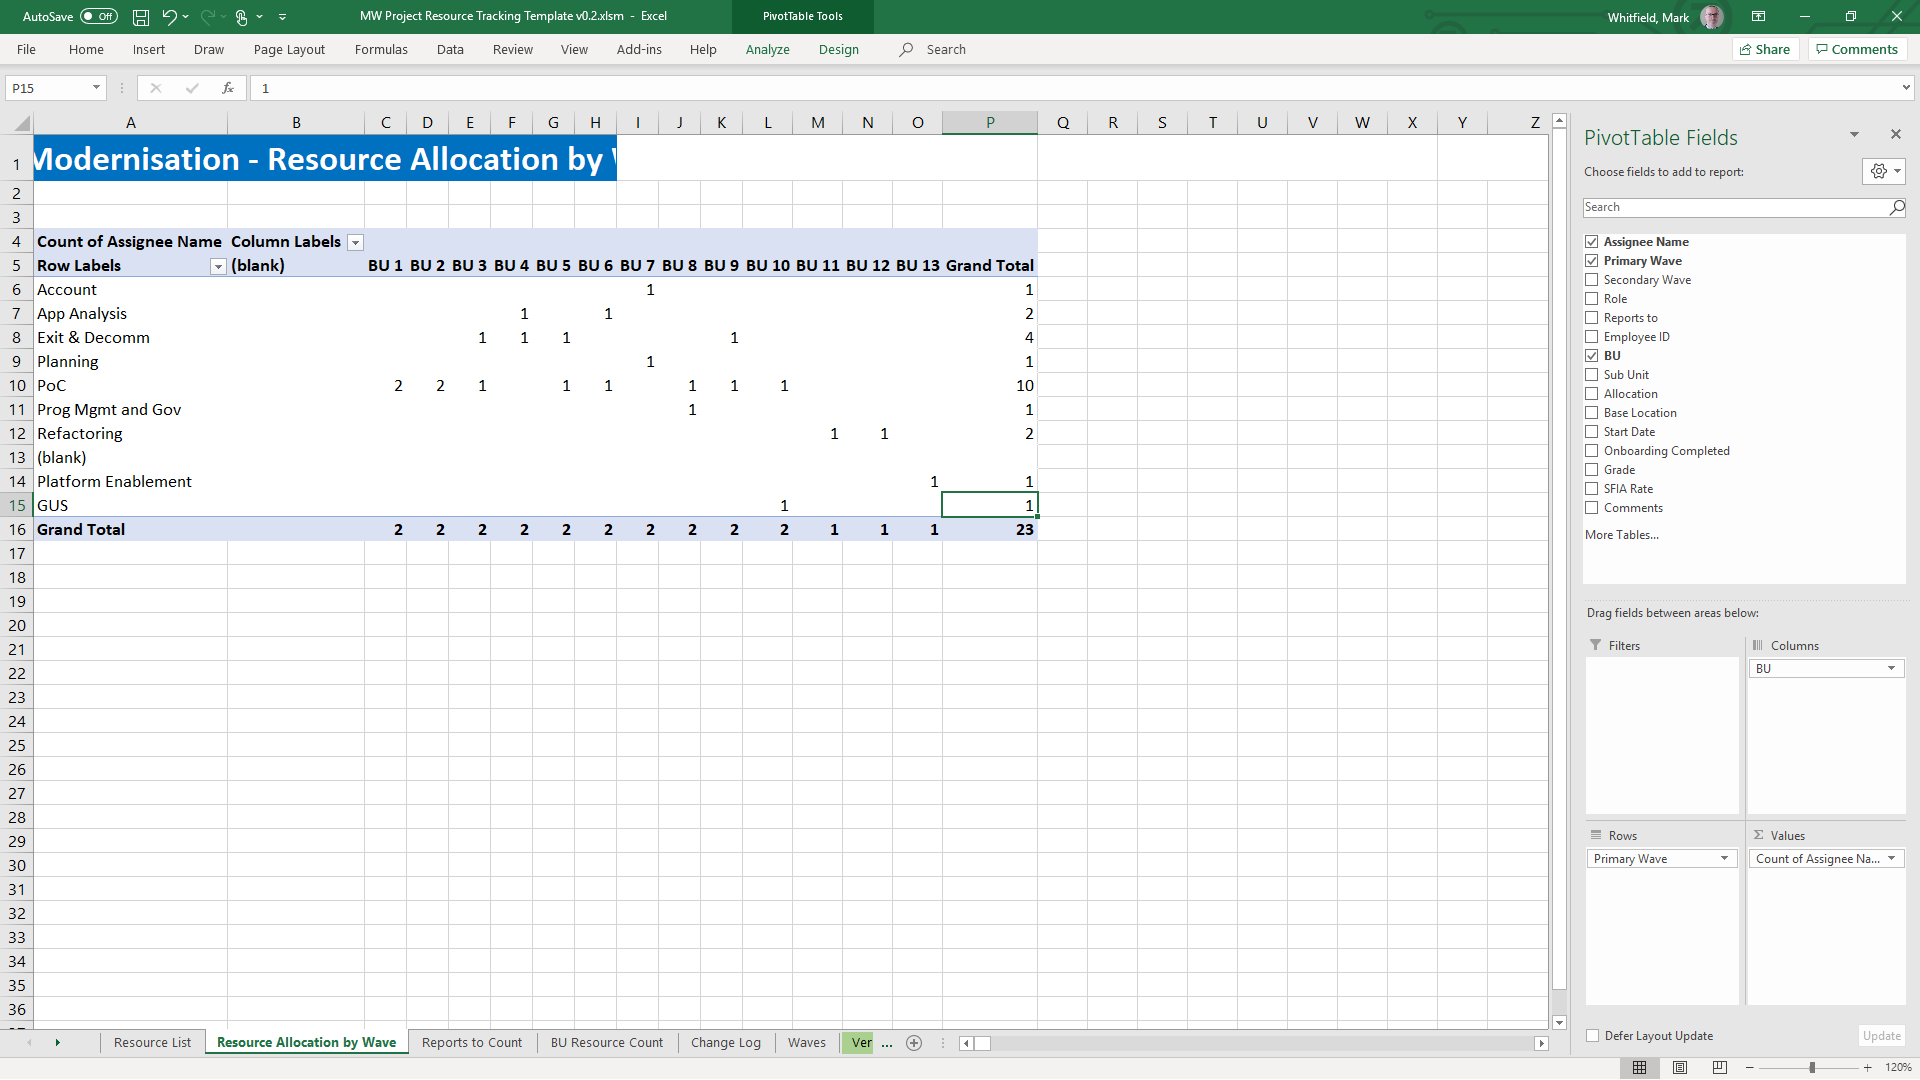The height and width of the screenshot is (1080, 1920).
Task: Click the Share button
Action: pyautogui.click(x=1765, y=49)
